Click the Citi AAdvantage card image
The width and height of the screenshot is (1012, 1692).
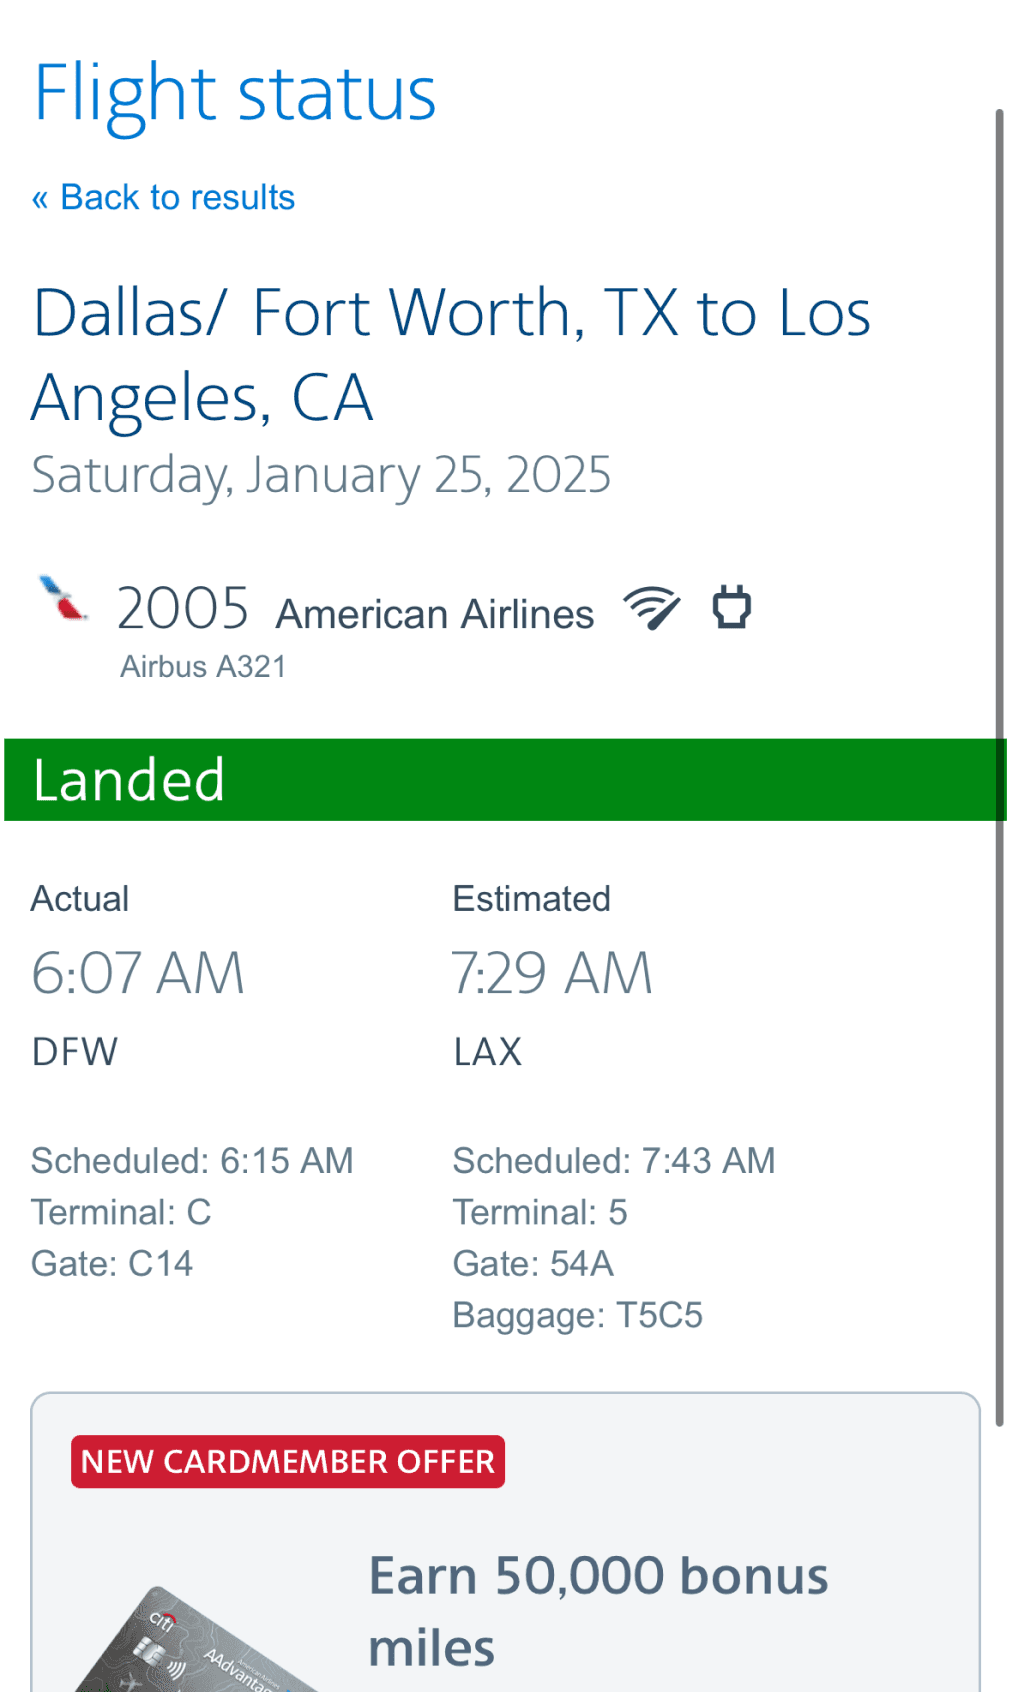pyautogui.click(x=190, y=1645)
